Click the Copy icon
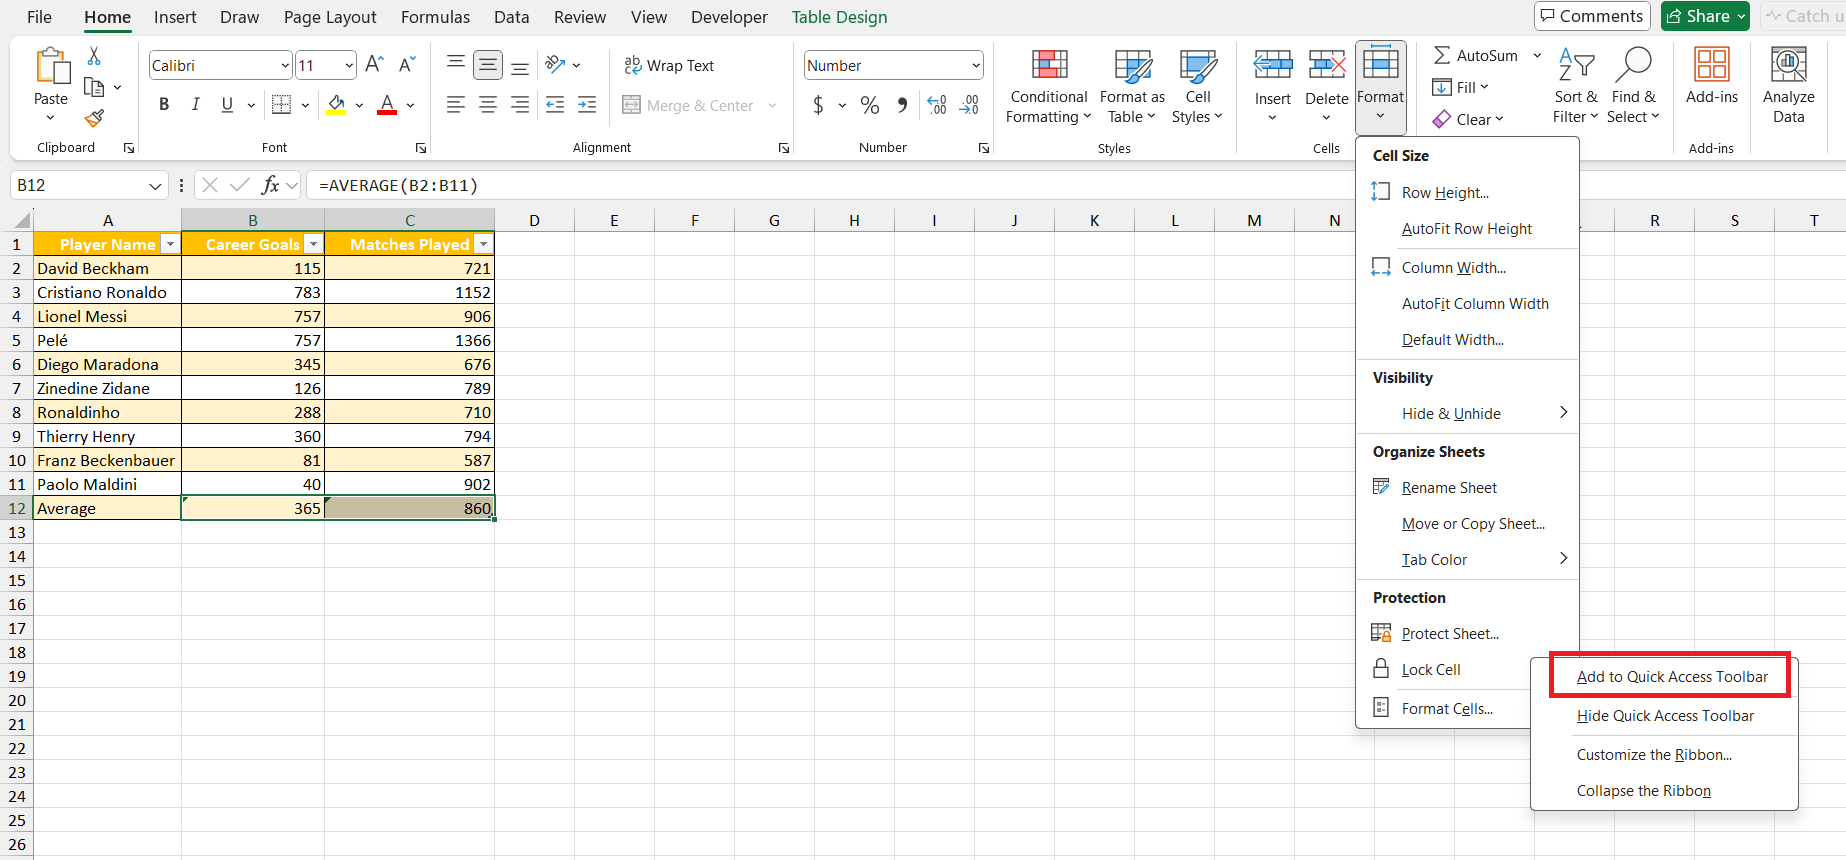 point(94,87)
